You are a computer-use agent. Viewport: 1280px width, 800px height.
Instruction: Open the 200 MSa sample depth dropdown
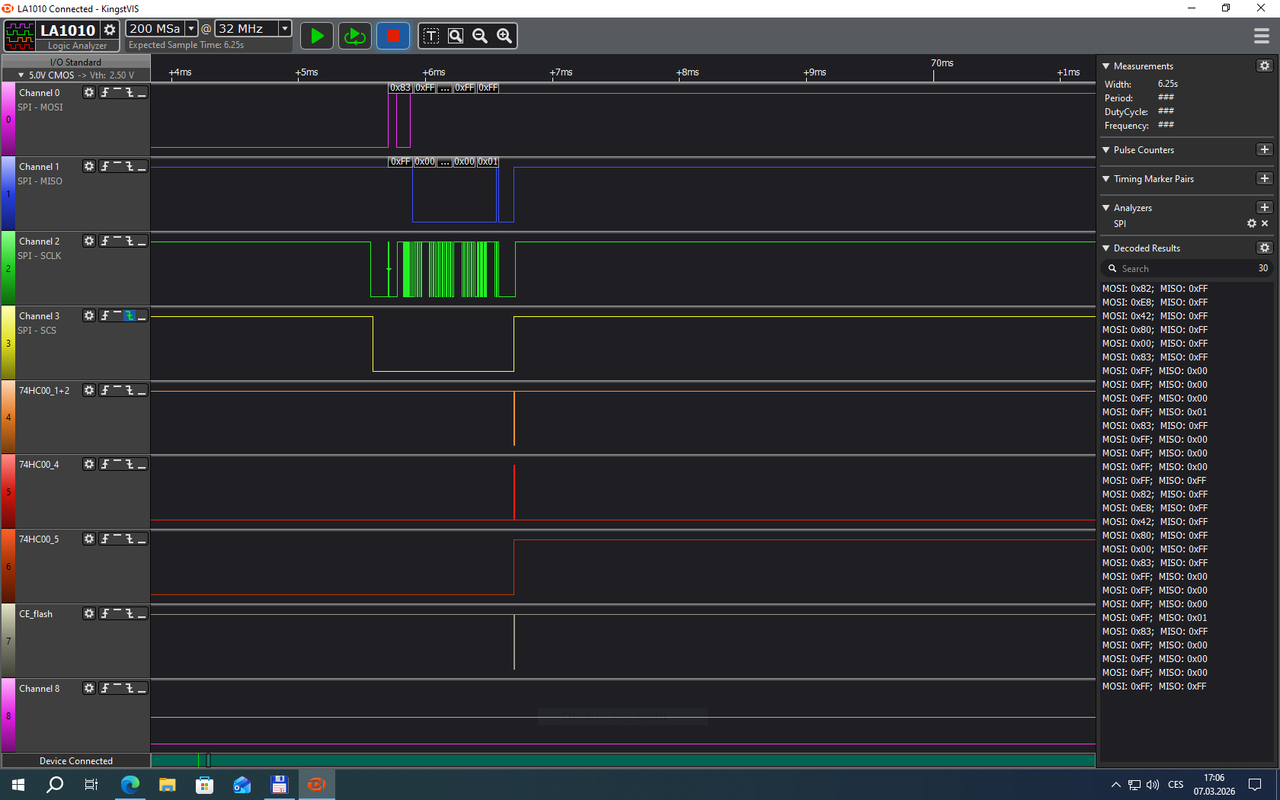click(192, 29)
